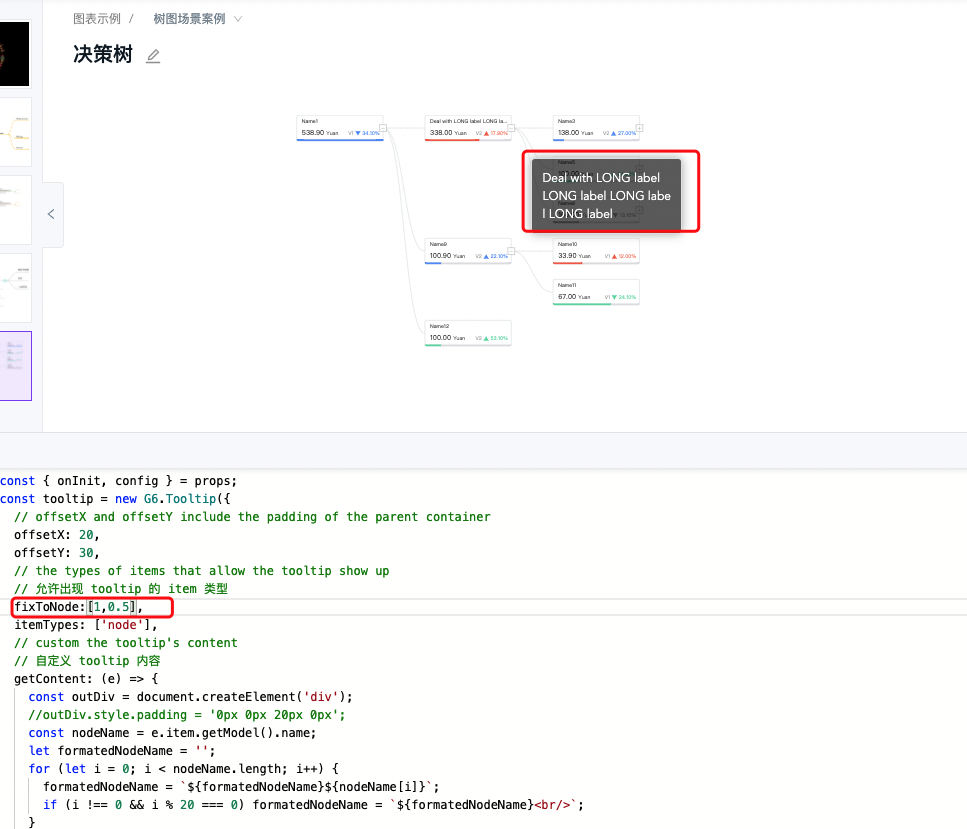Expand the Name3 node with its plus marker
967x829 pixels.
639,128
